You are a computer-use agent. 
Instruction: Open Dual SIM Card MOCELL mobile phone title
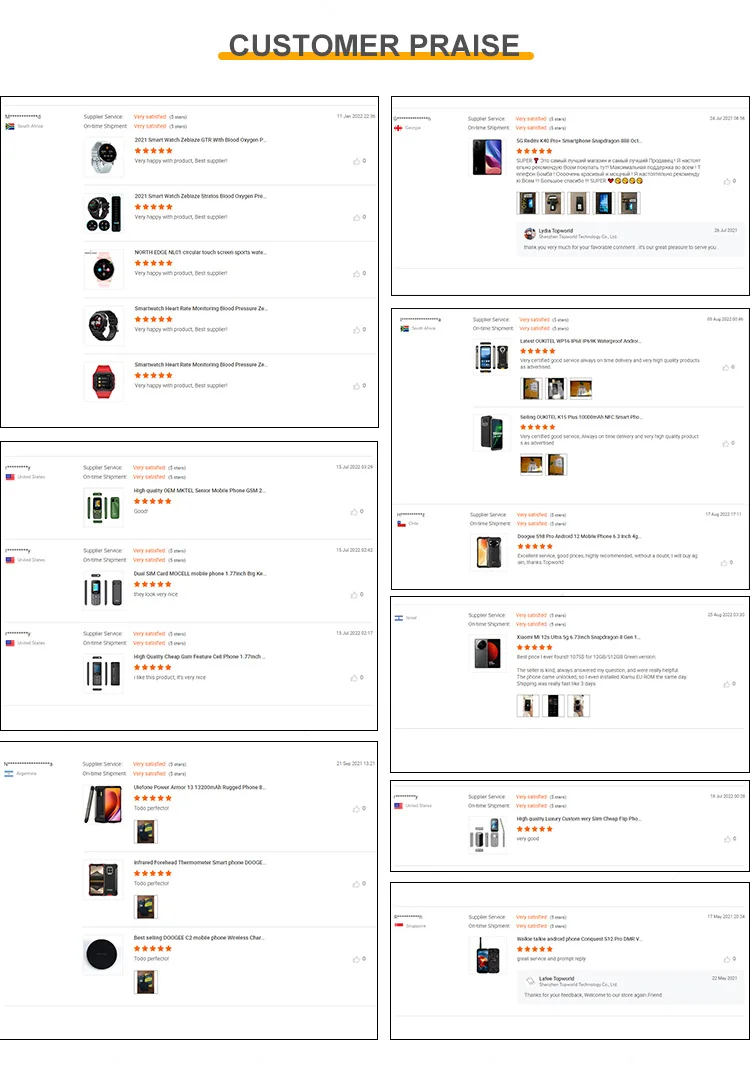click(x=199, y=574)
